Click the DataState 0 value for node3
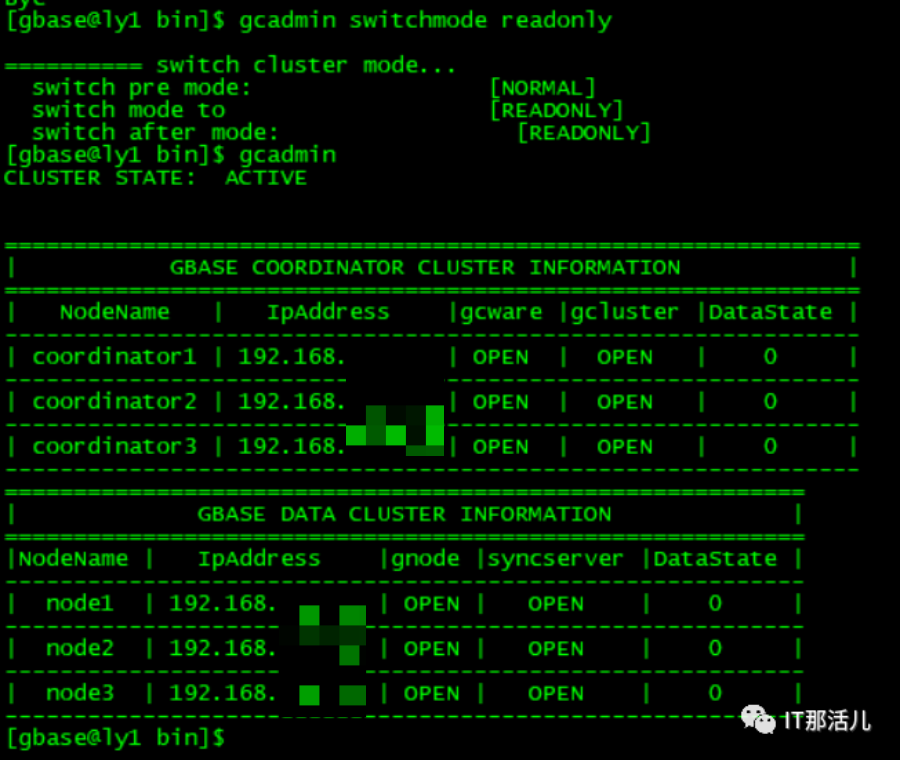 pyautogui.click(x=715, y=693)
